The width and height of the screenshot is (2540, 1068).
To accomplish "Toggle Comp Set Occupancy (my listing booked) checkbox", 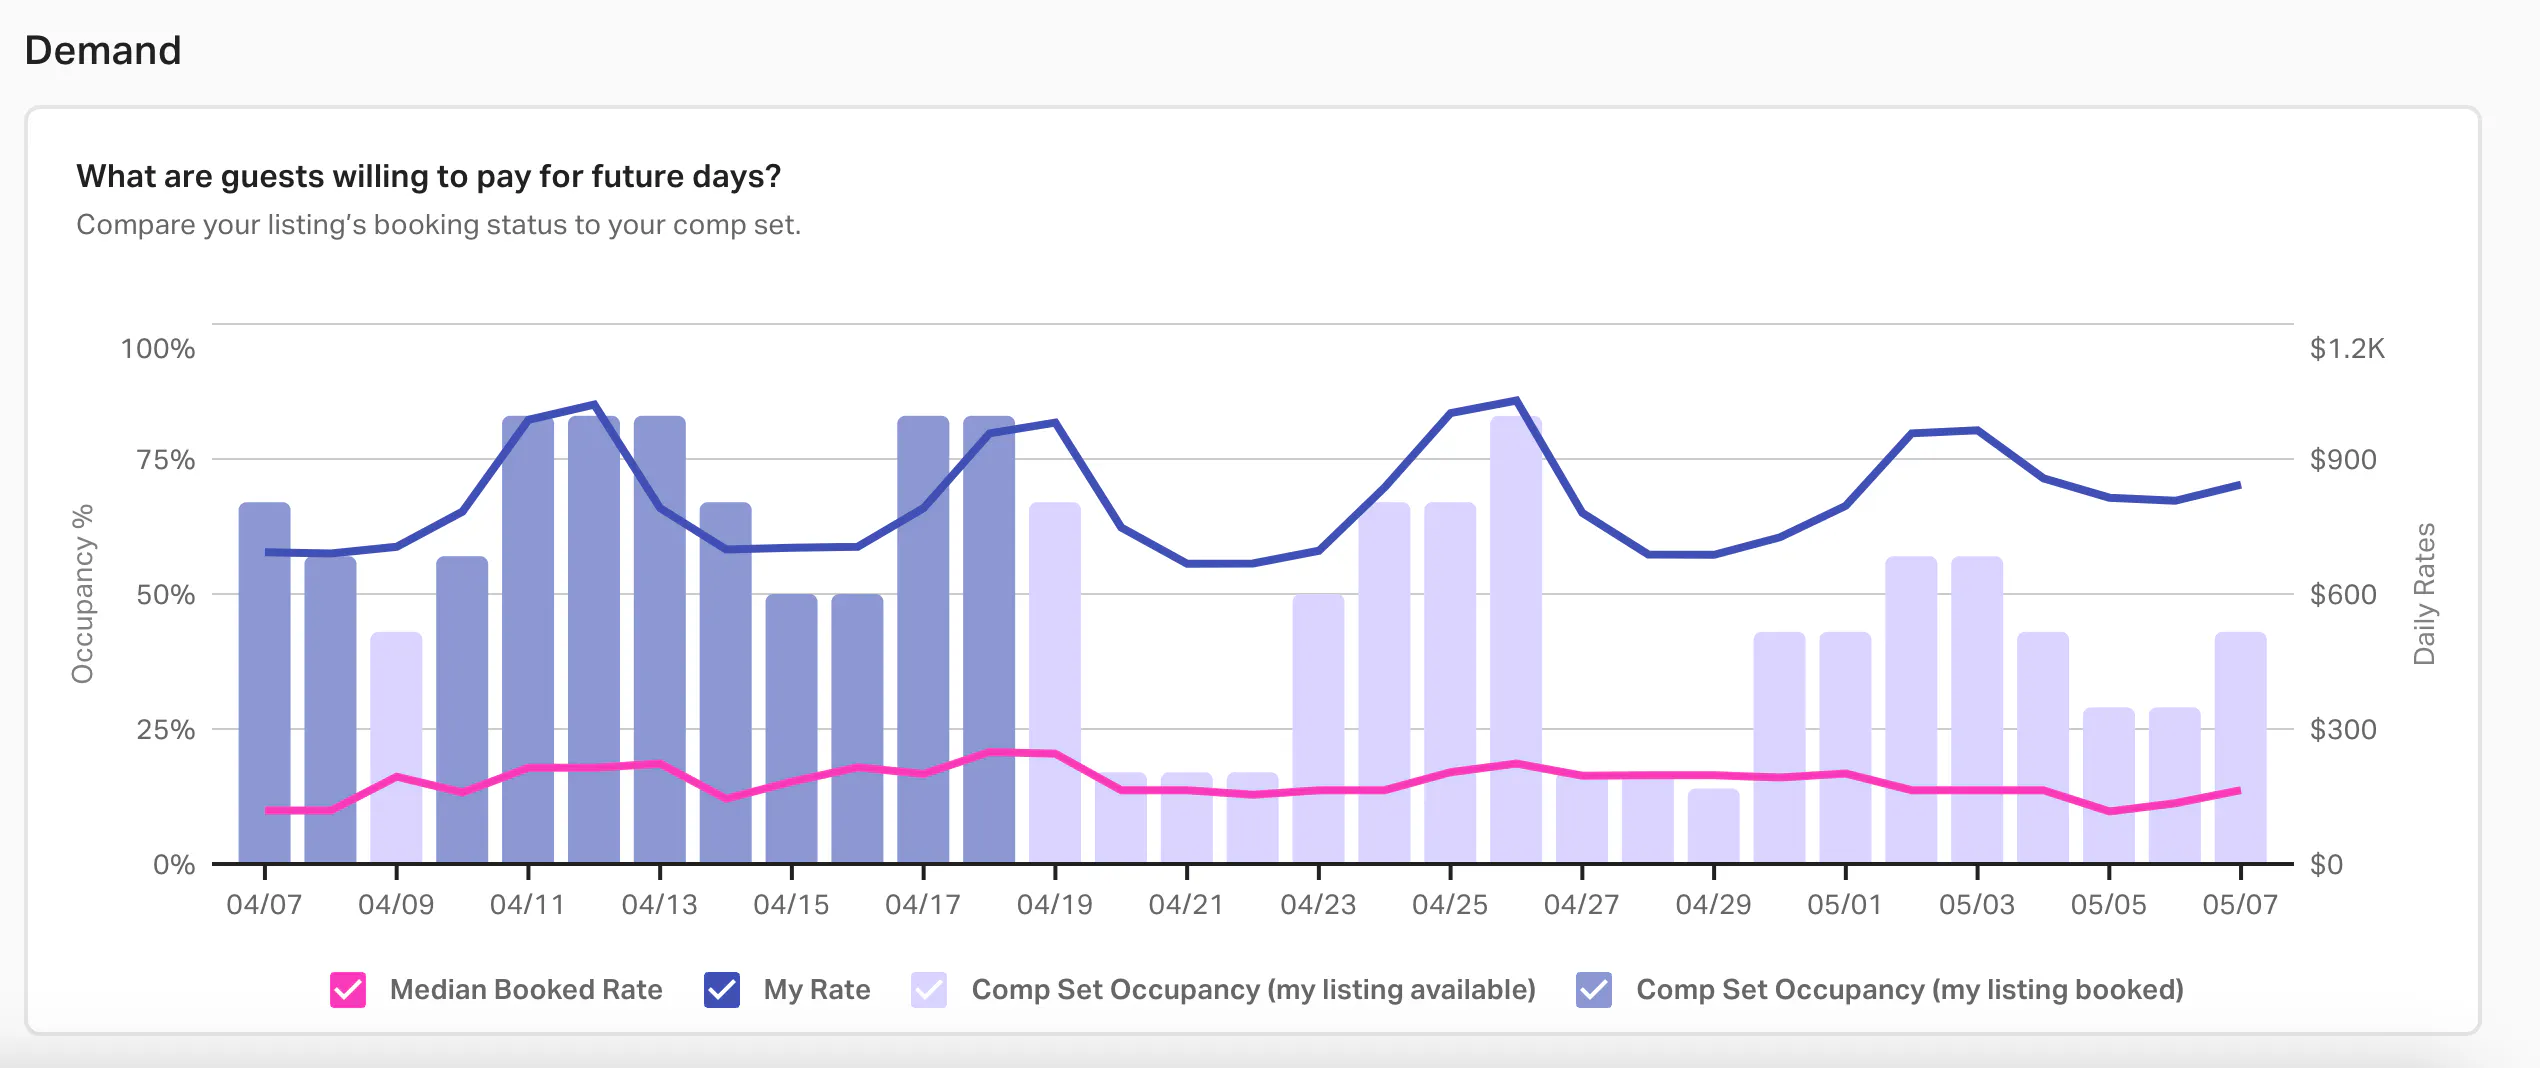I will tap(1594, 990).
